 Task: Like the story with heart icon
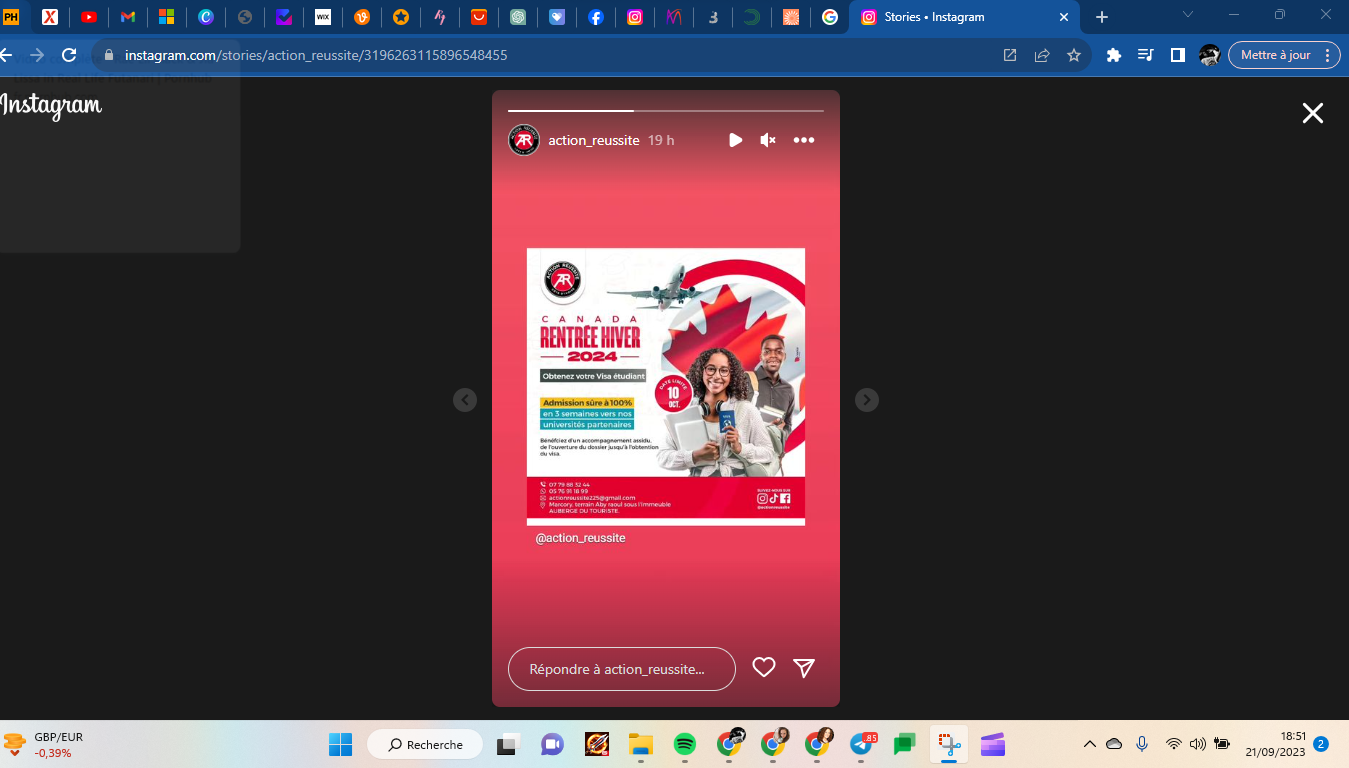pyautogui.click(x=764, y=668)
